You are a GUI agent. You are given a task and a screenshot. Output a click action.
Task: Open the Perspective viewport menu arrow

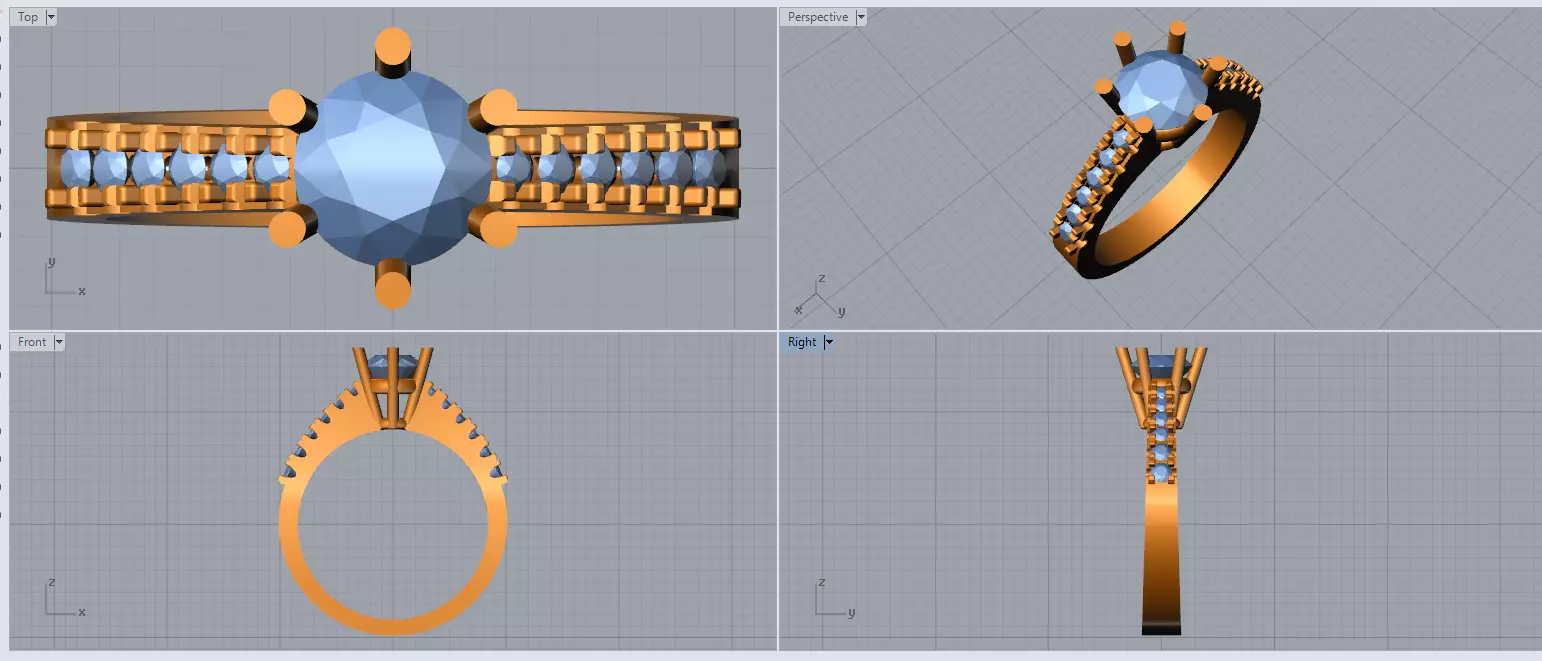click(860, 17)
